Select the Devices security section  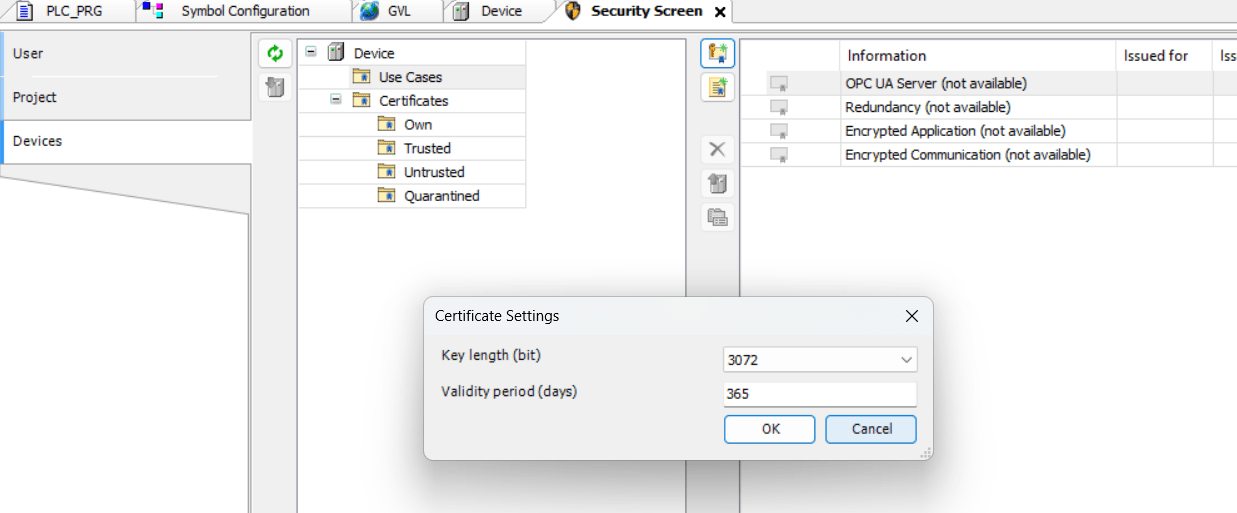[125, 141]
